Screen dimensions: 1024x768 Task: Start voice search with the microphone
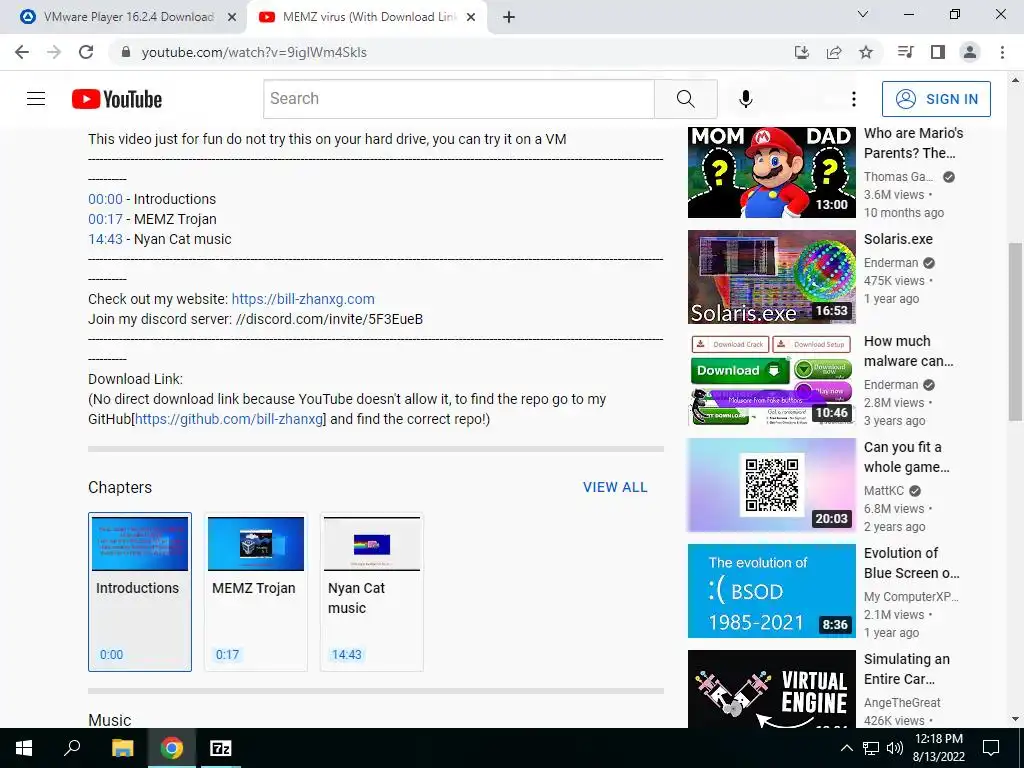pyautogui.click(x=746, y=99)
